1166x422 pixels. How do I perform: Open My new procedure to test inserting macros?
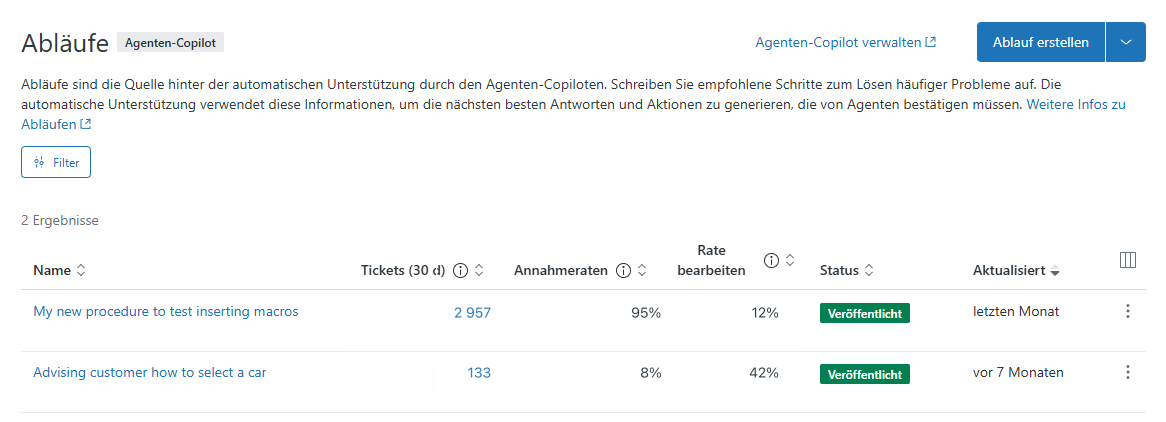pos(165,311)
